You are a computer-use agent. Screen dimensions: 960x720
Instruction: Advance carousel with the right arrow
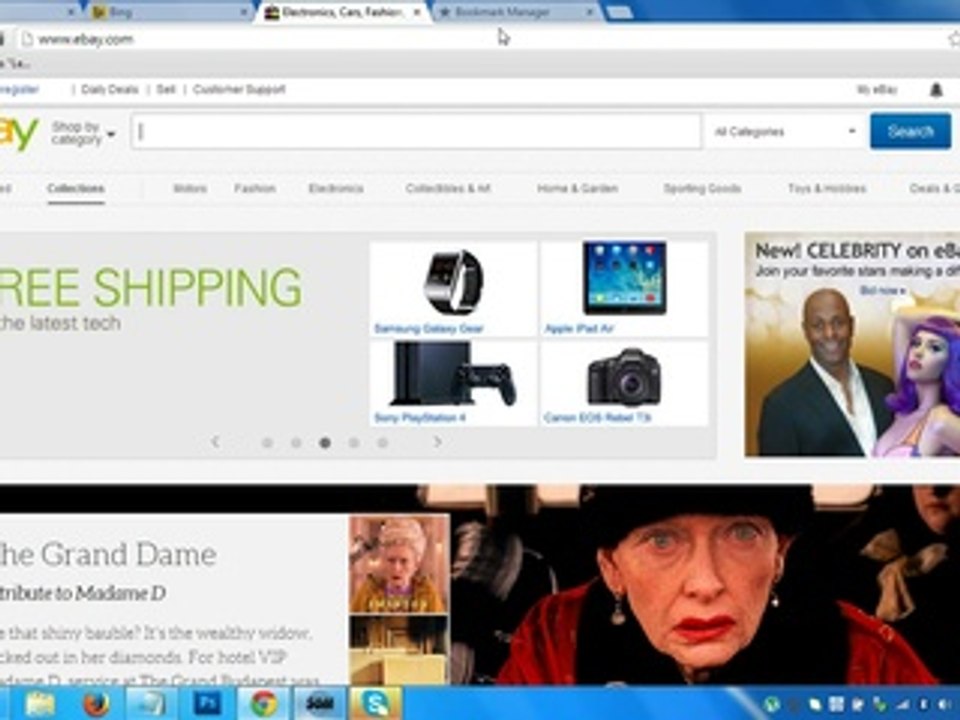pyautogui.click(x=437, y=441)
